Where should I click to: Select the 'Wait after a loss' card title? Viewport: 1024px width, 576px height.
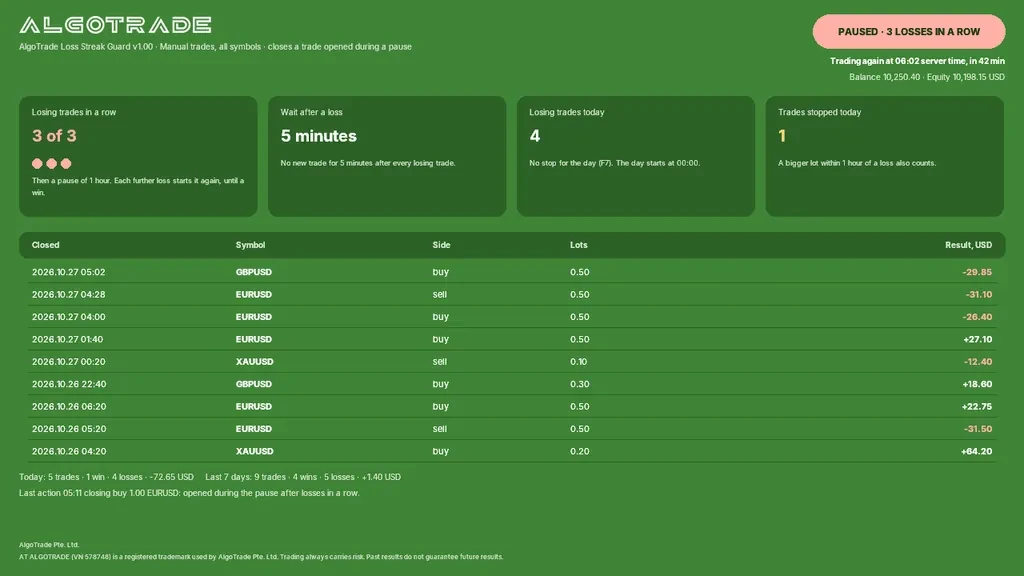[x=312, y=112]
